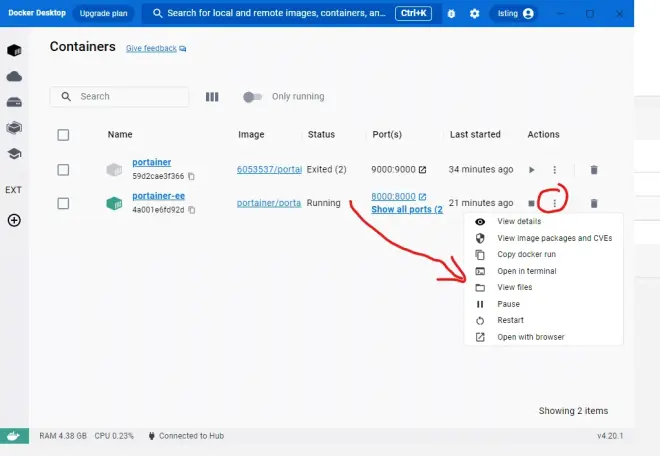
Task: Open the lsting user account menu
Action: coord(515,13)
